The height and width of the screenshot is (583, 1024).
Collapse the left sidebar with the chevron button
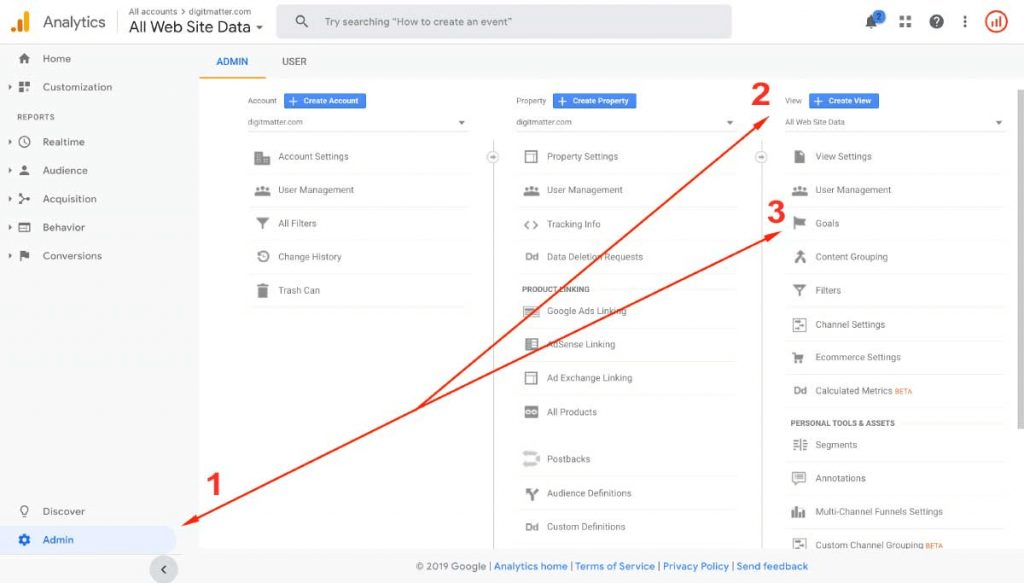(163, 569)
